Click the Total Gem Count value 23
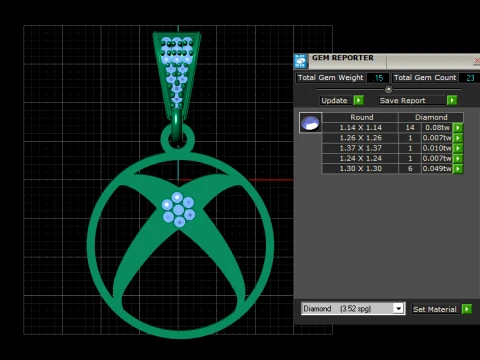480x360 pixels. coord(470,78)
